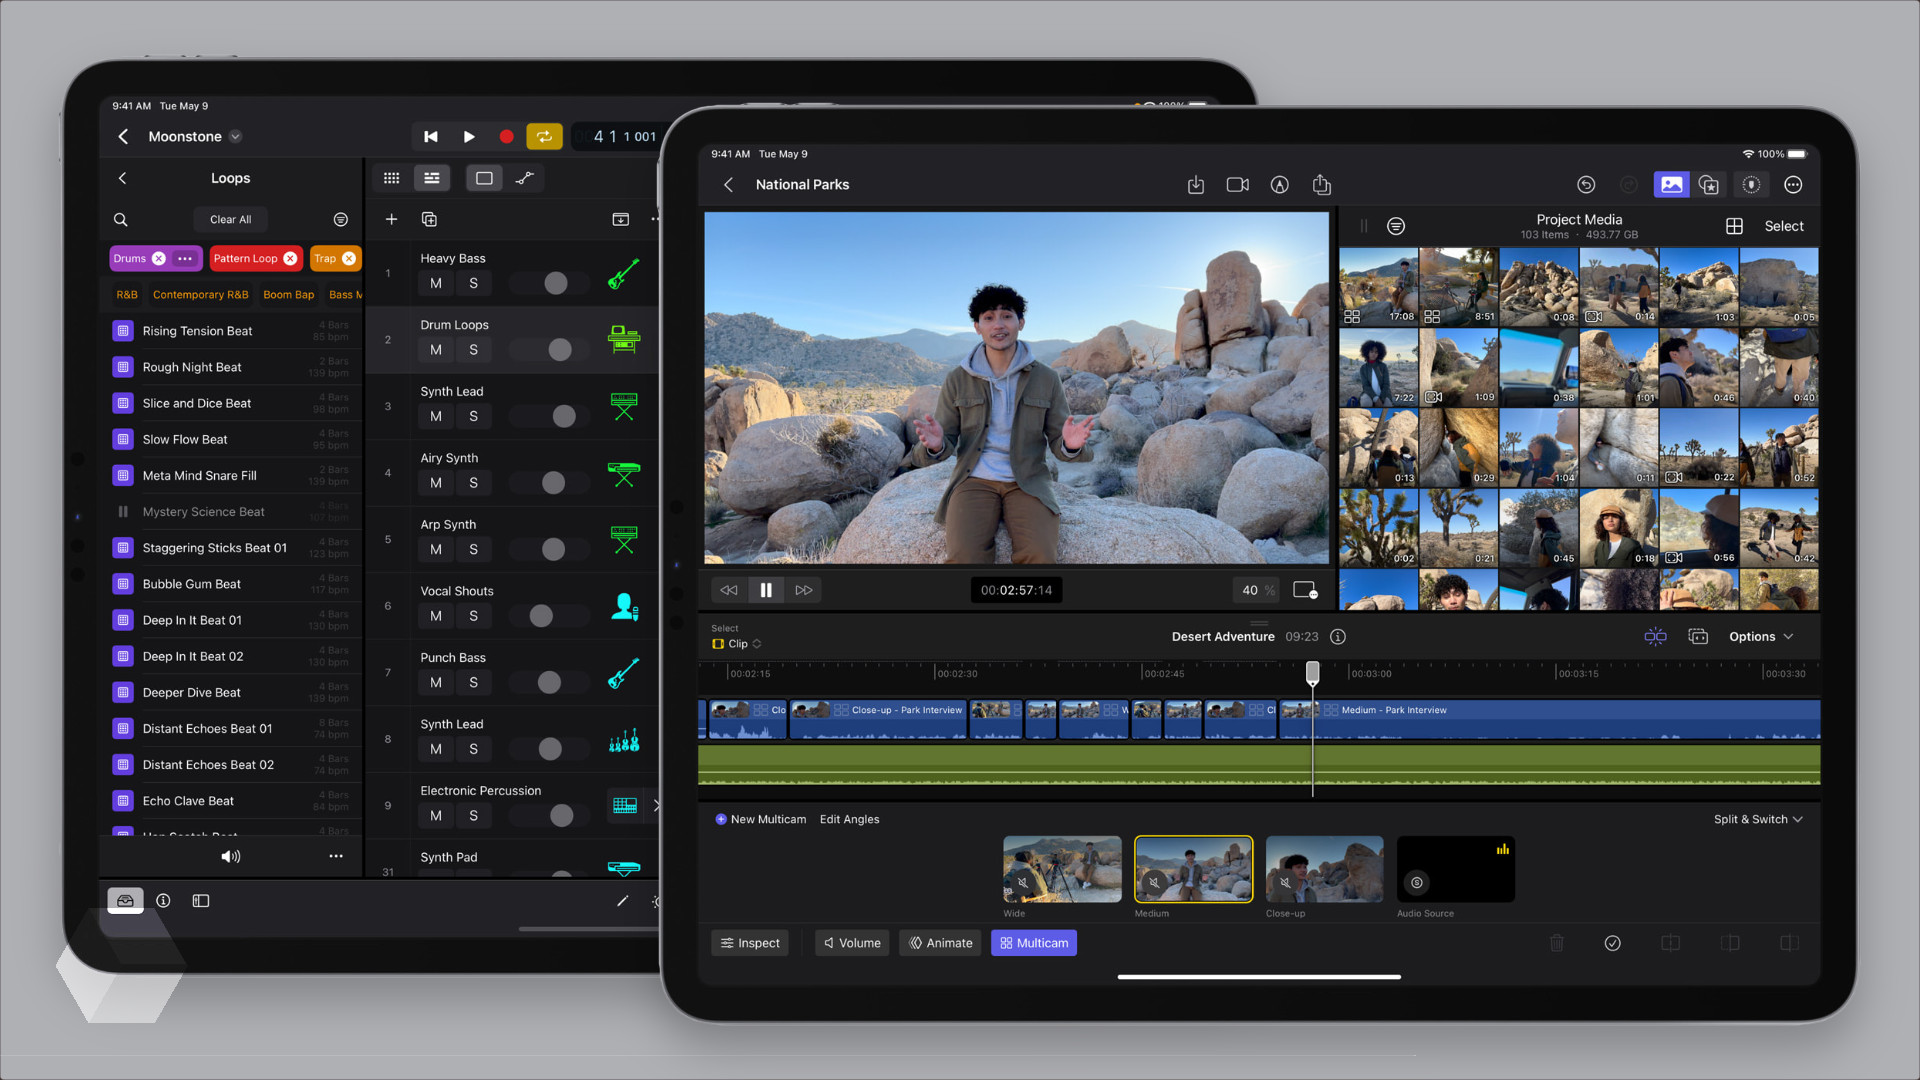This screenshot has height=1080, width=1920.
Task: Click the timeline playhead handle
Action: tap(1312, 673)
